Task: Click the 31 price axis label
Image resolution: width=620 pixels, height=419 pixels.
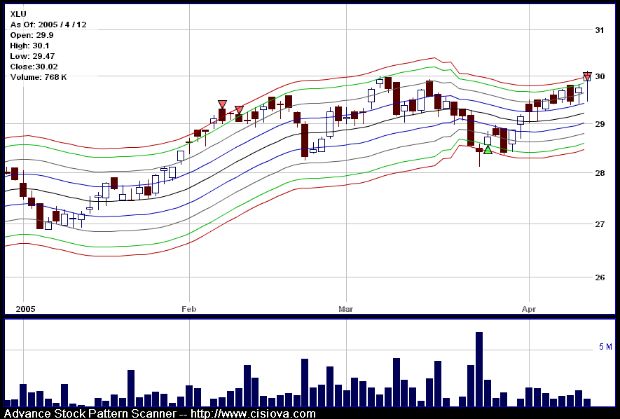Action: pos(600,30)
